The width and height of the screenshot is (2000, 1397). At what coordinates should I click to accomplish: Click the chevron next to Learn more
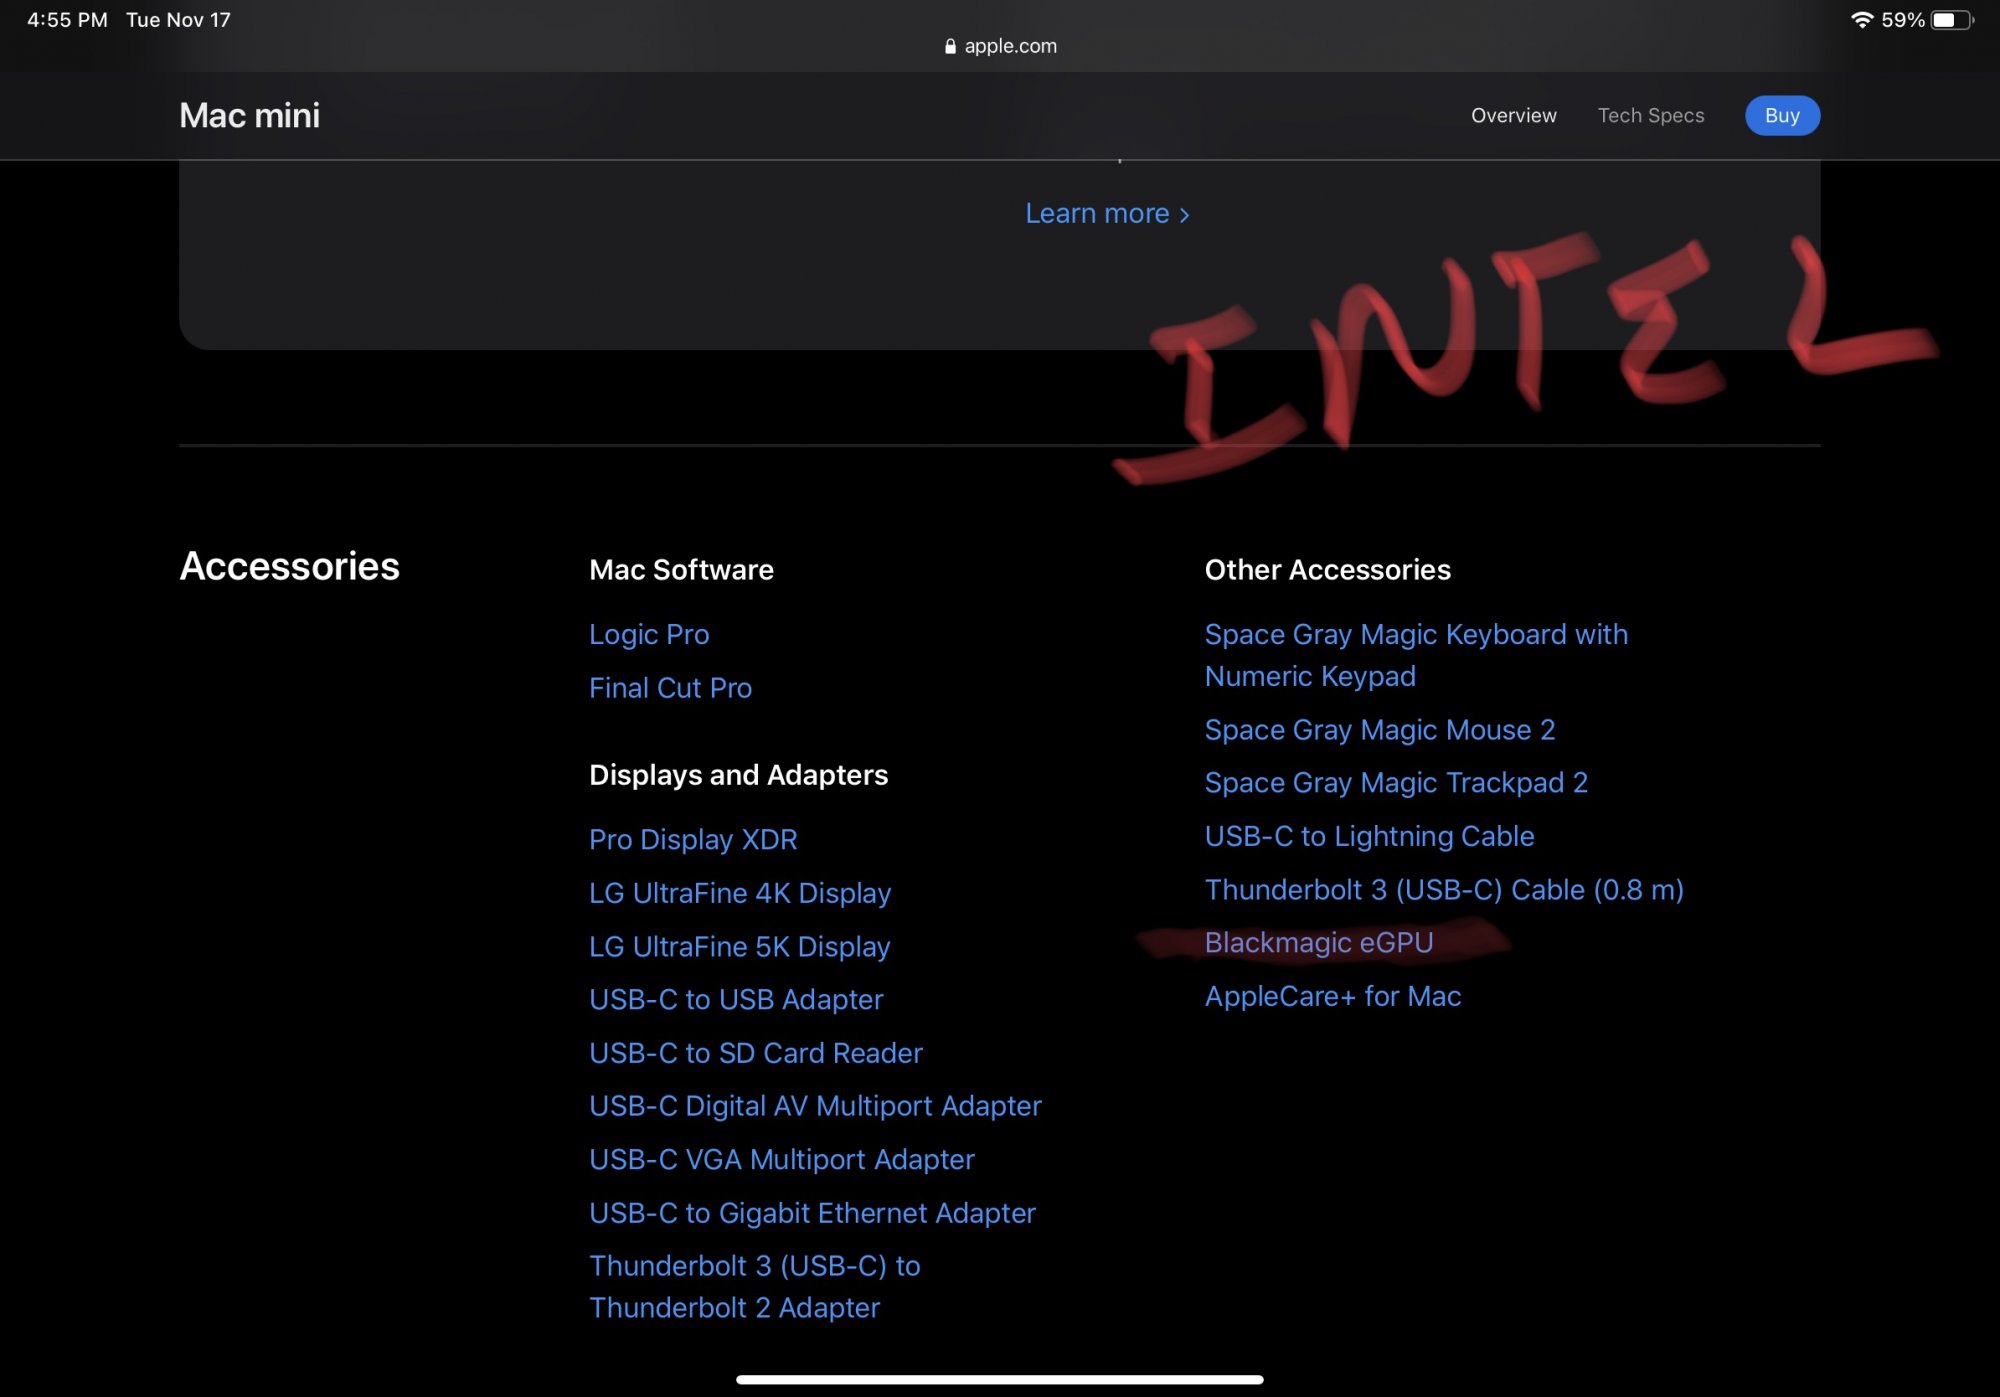(x=1185, y=215)
